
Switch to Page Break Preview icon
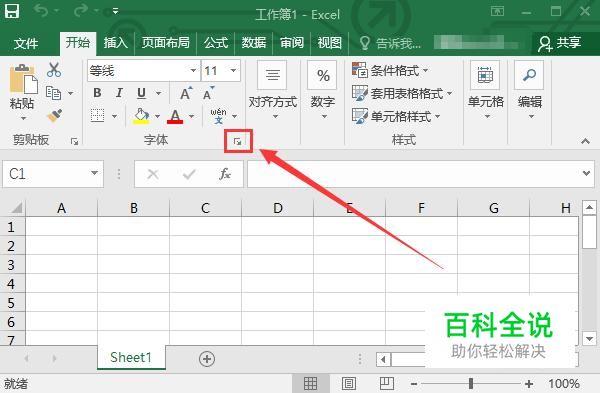point(386,383)
